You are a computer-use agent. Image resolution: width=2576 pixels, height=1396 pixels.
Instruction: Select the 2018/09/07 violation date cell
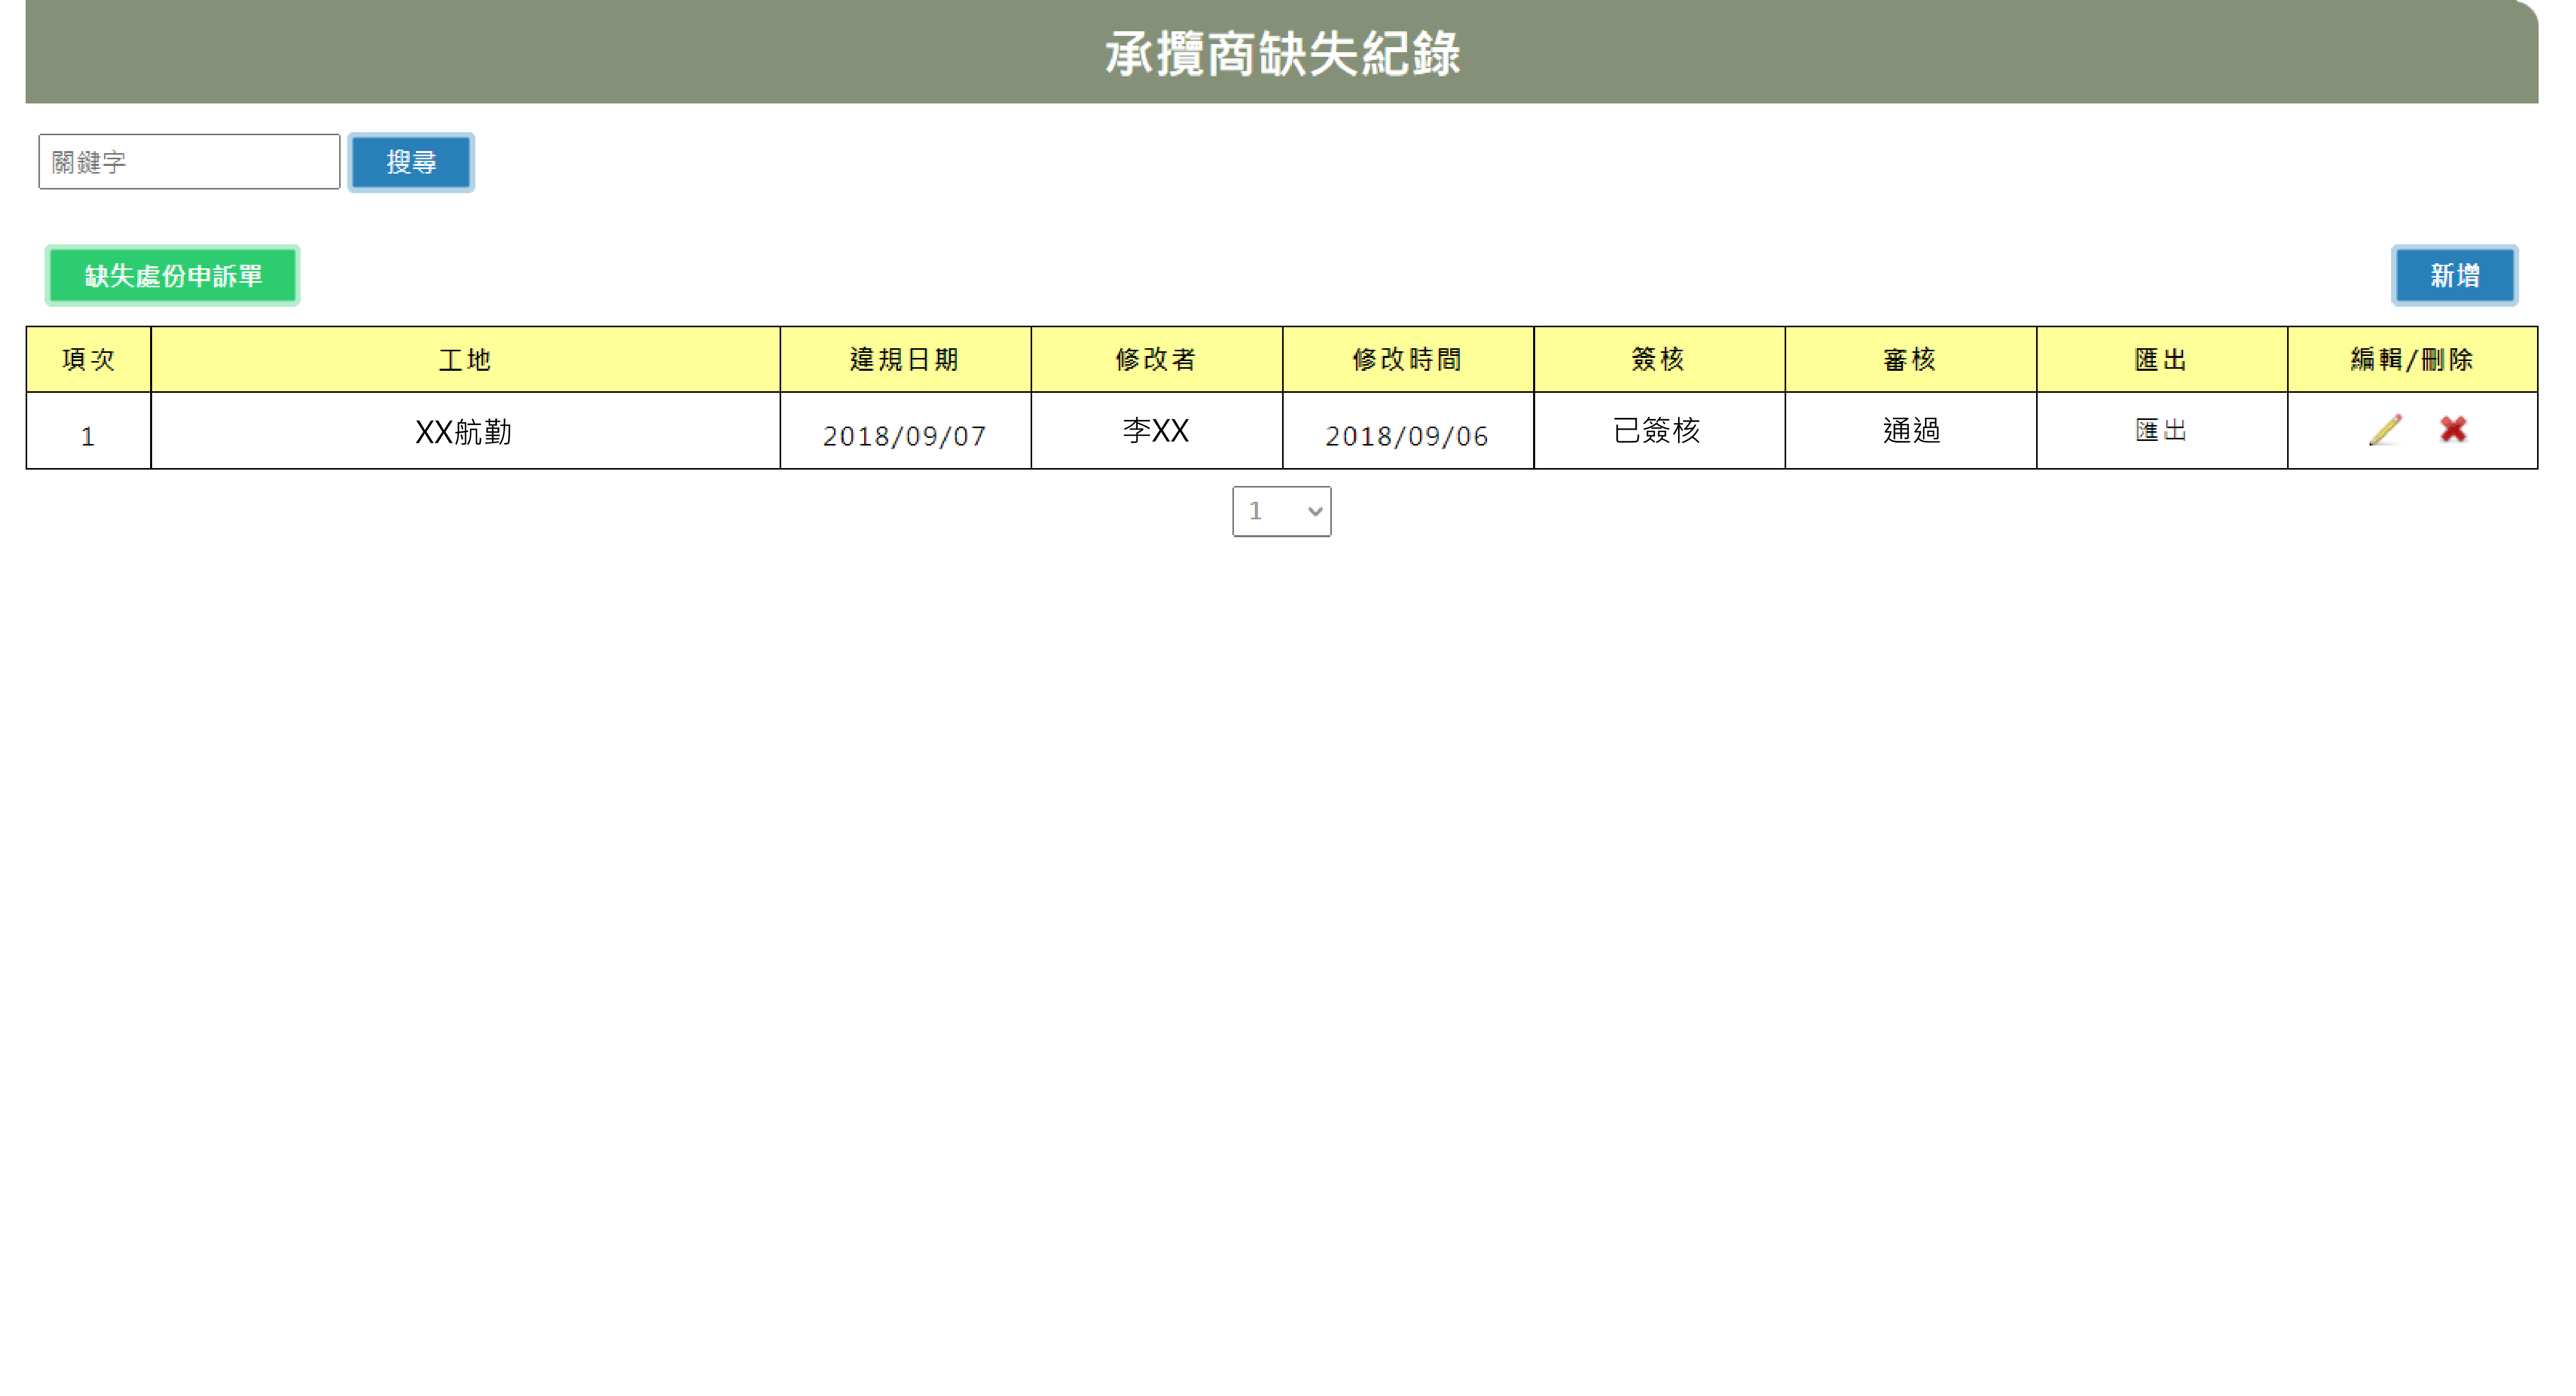pos(905,431)
